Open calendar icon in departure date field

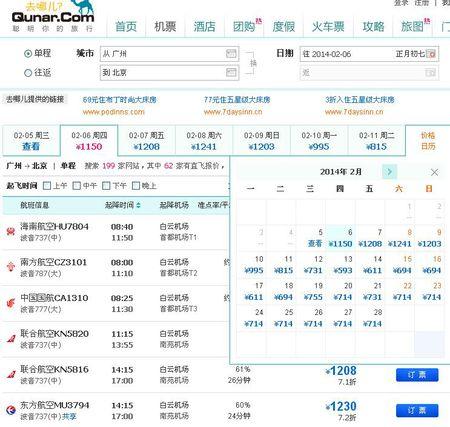[431, 54]
